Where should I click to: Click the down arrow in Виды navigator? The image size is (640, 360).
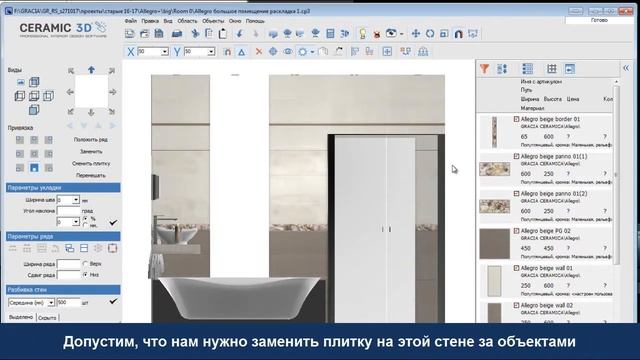[x=91, y=112]
